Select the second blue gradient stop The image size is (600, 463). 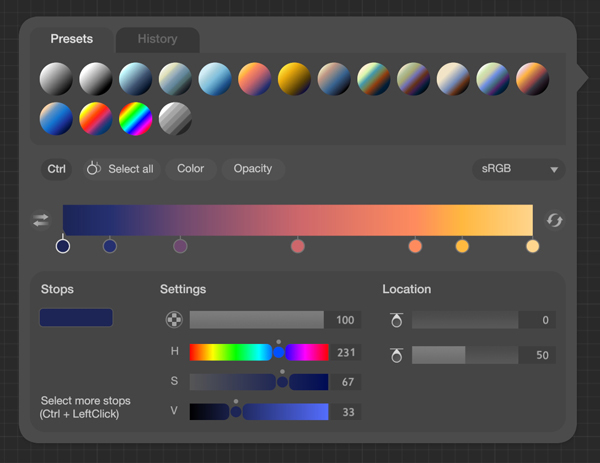coord(110,246)
